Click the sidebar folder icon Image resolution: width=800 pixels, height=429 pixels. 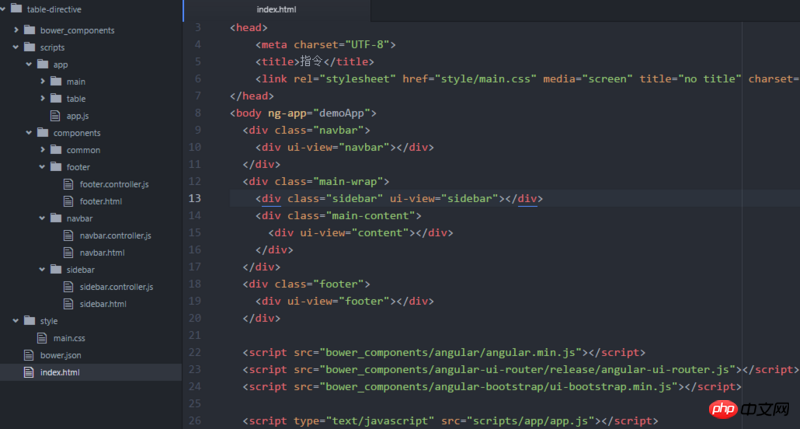click(56, 269)
